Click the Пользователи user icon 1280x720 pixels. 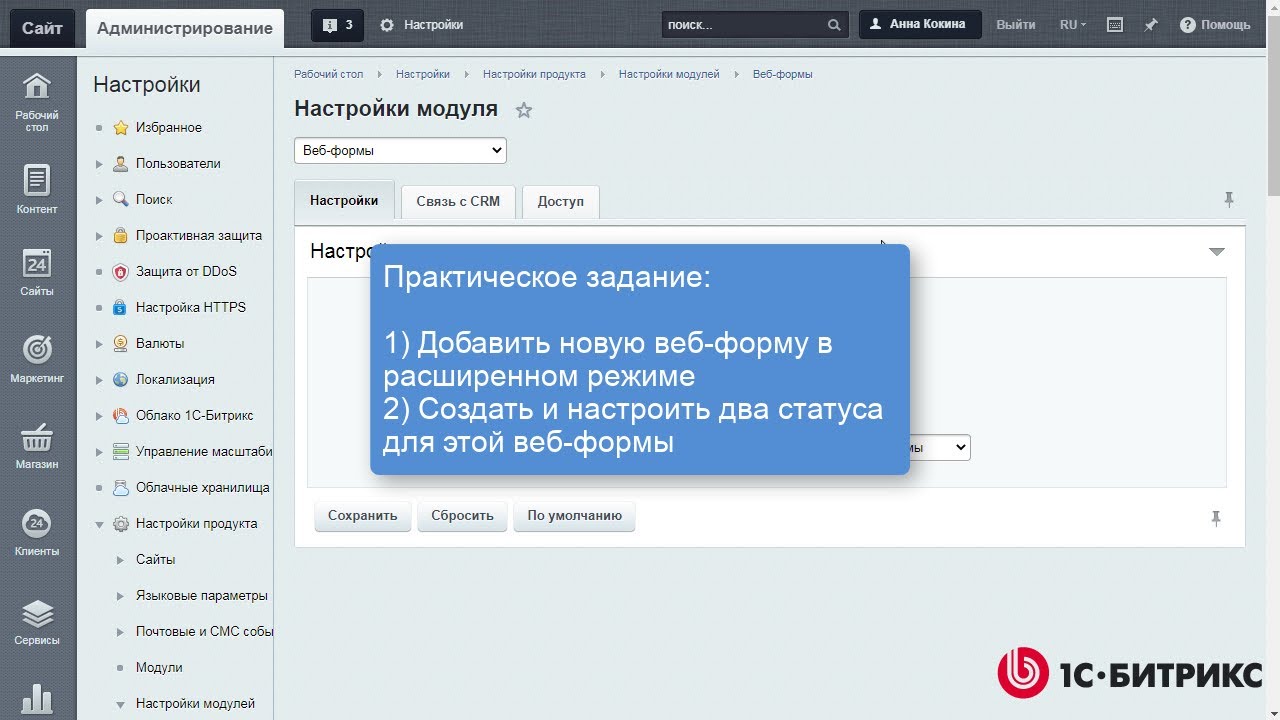click(121, 164)
